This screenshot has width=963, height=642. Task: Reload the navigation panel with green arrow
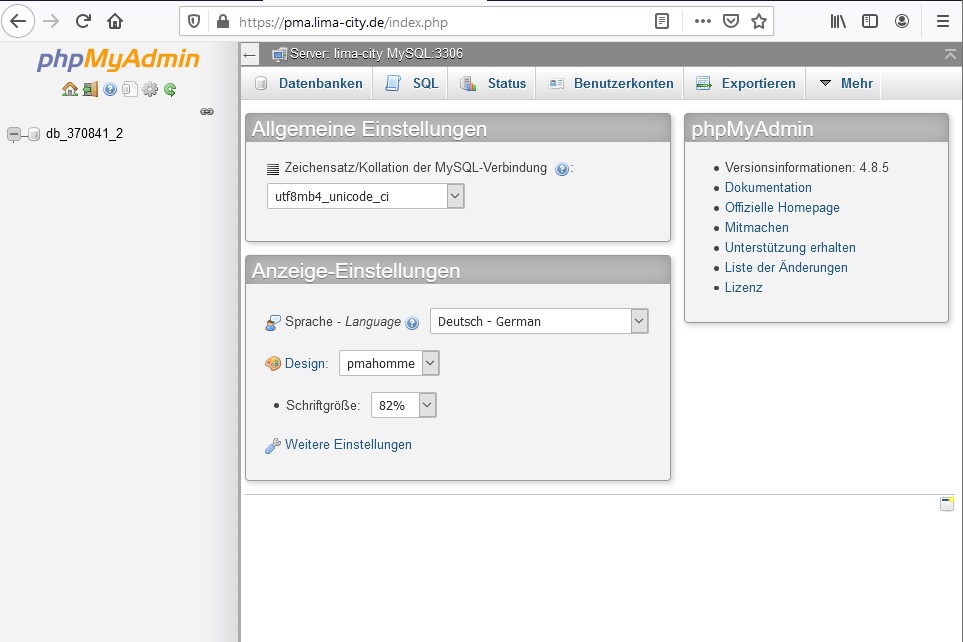(170, 89)
